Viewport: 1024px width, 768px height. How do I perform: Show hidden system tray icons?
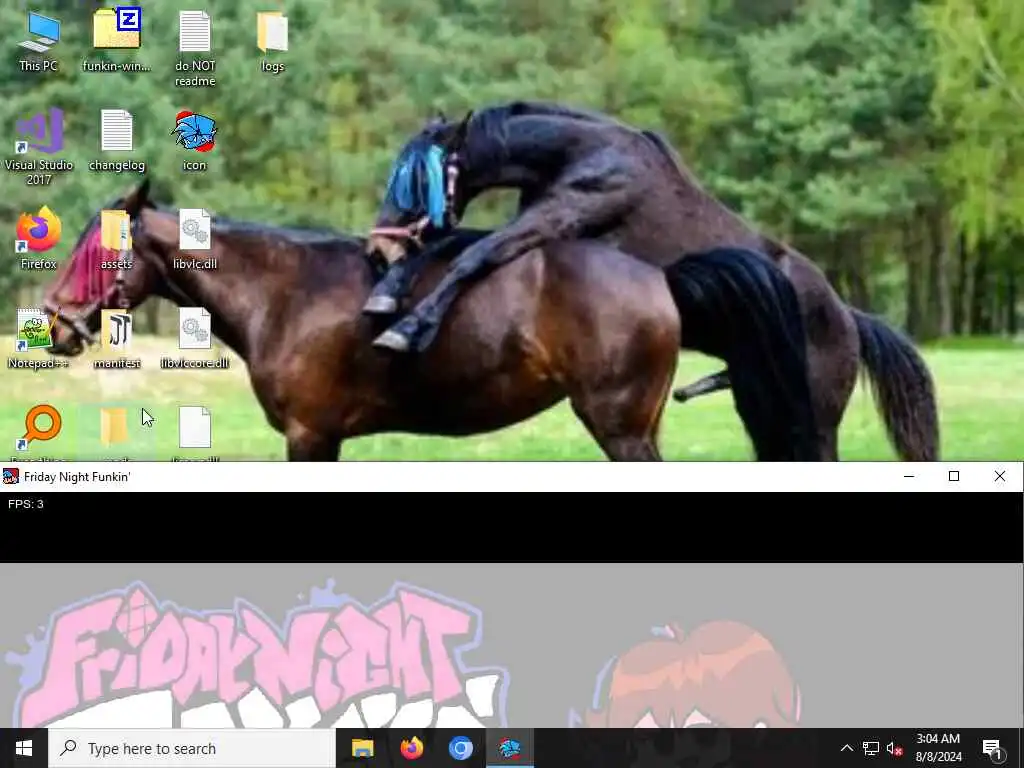tap(846, 748)
